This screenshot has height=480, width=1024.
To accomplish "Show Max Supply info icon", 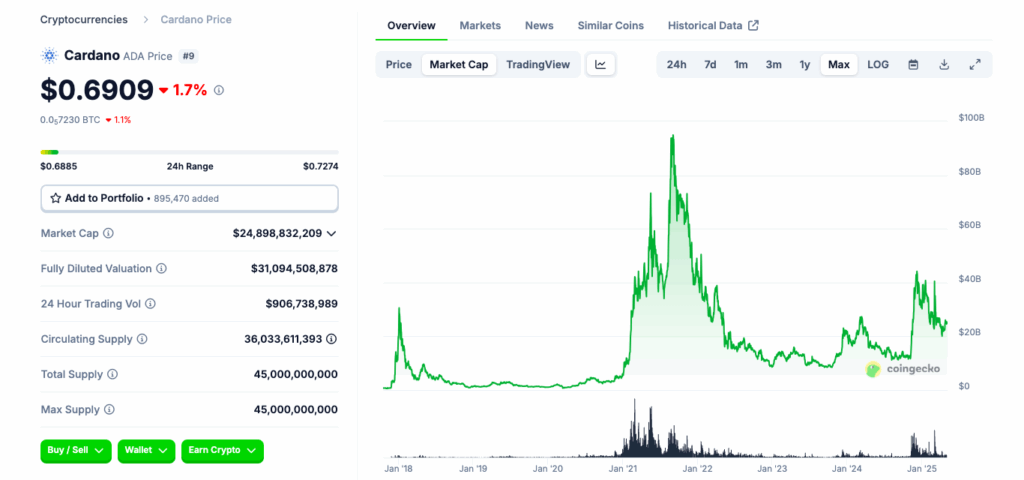I will 109,409.
